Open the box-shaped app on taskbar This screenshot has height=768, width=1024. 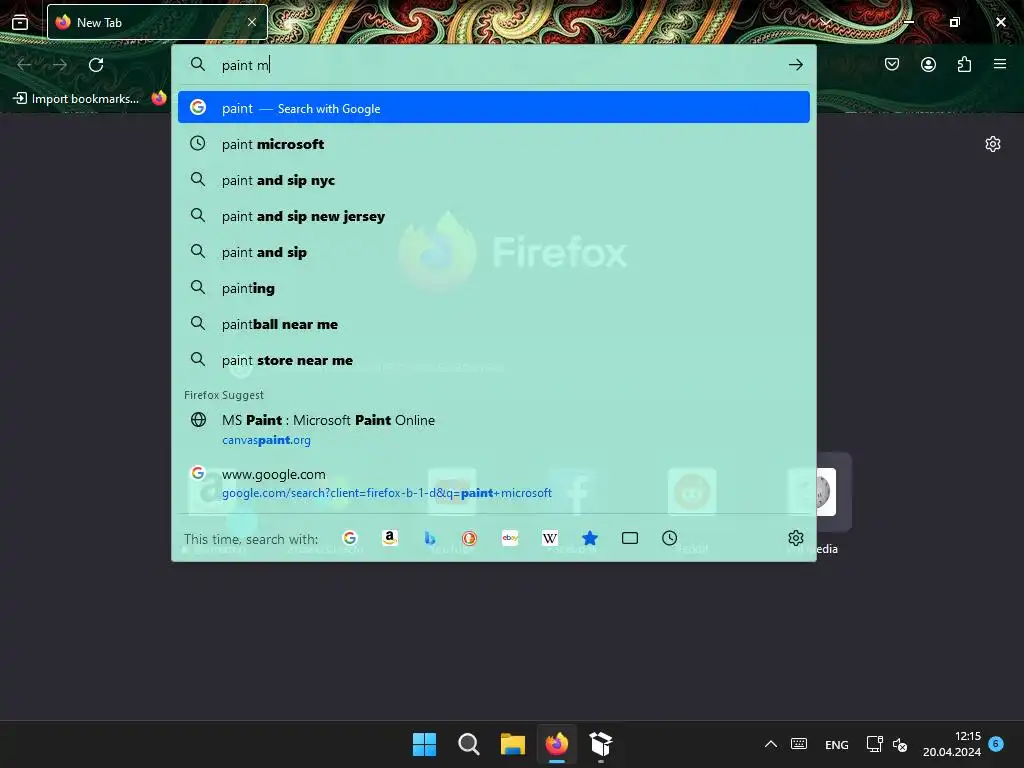click(x=601, y=744)
